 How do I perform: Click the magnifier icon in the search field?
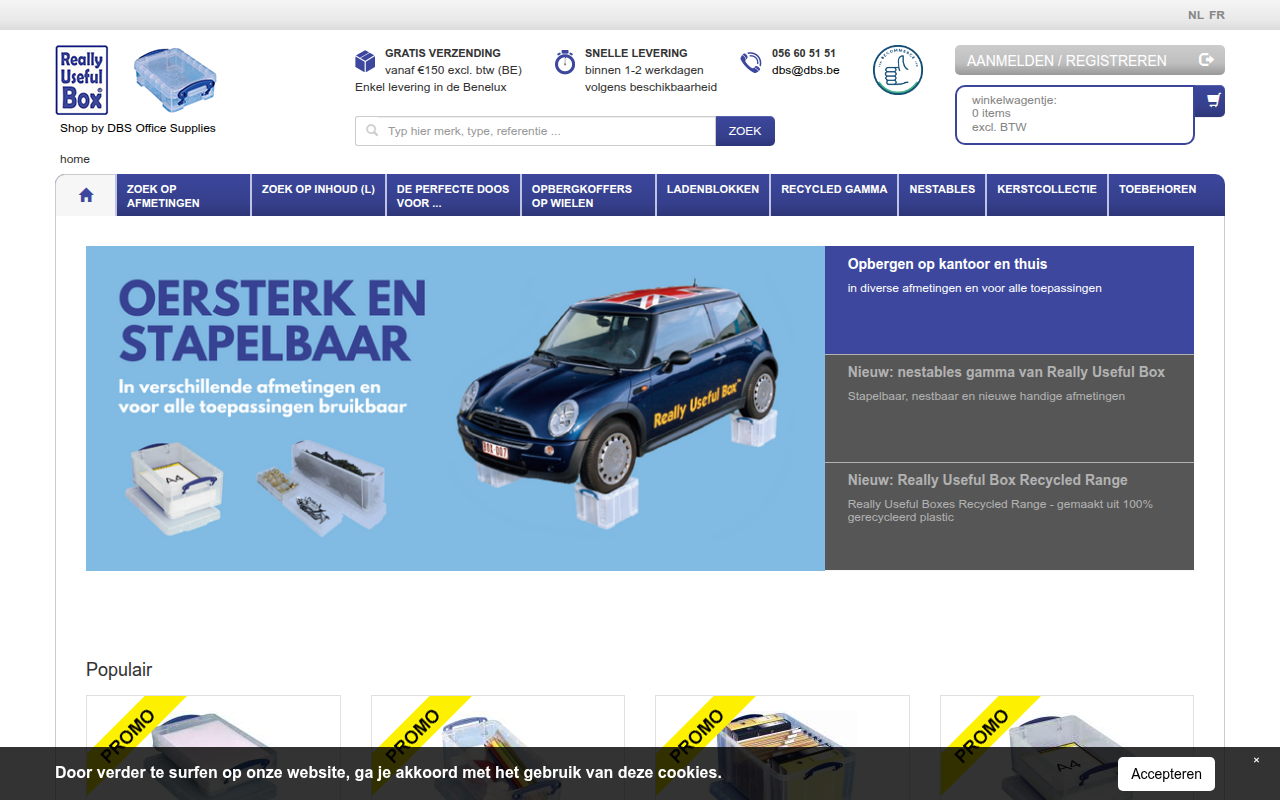point(373,131)
